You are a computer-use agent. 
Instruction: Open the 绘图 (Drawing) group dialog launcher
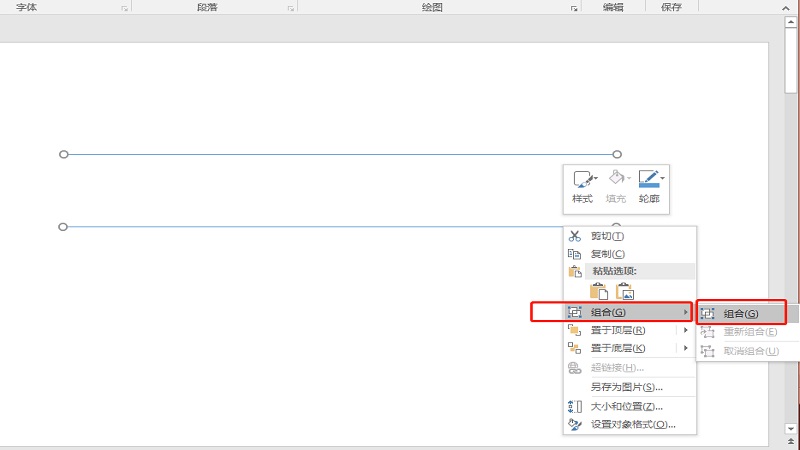tap(574, 8)
